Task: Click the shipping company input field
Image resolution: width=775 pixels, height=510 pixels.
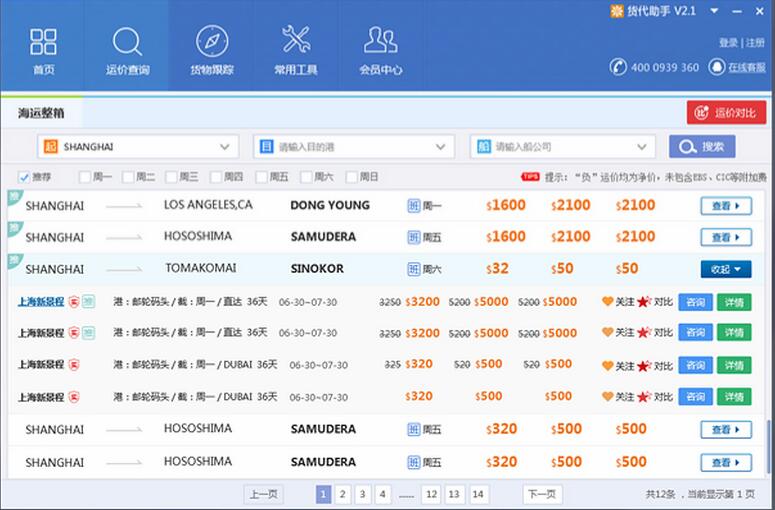Action: (x=560, y=147)
